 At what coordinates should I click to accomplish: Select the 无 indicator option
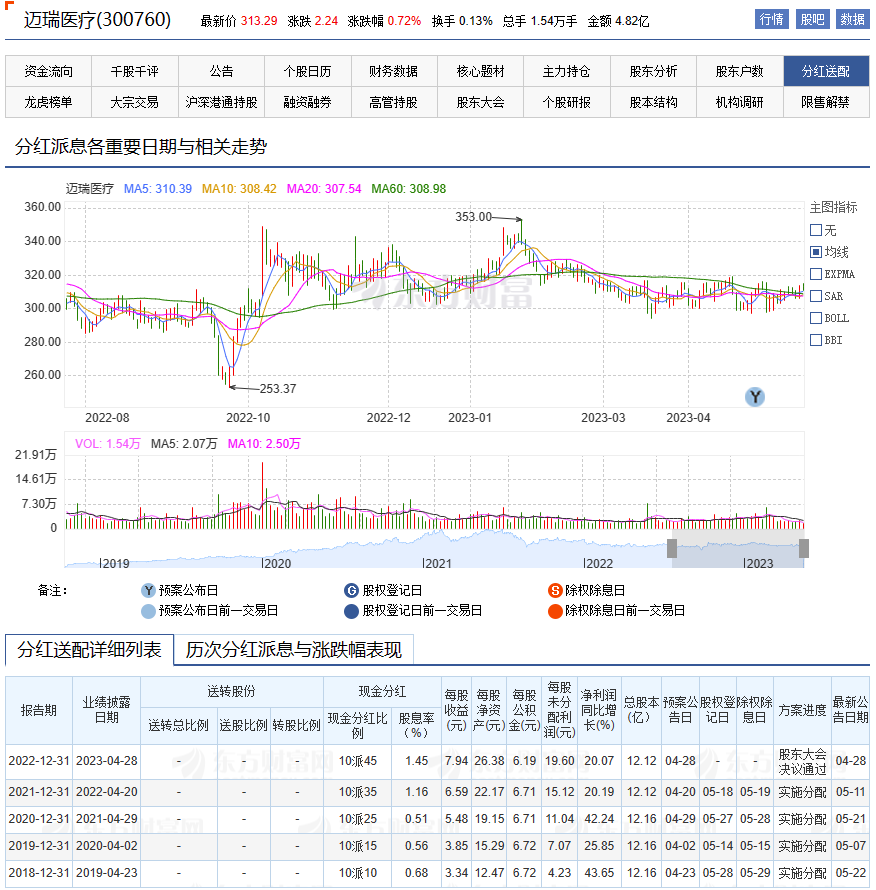pyautogui.click(x=816, y=230)
